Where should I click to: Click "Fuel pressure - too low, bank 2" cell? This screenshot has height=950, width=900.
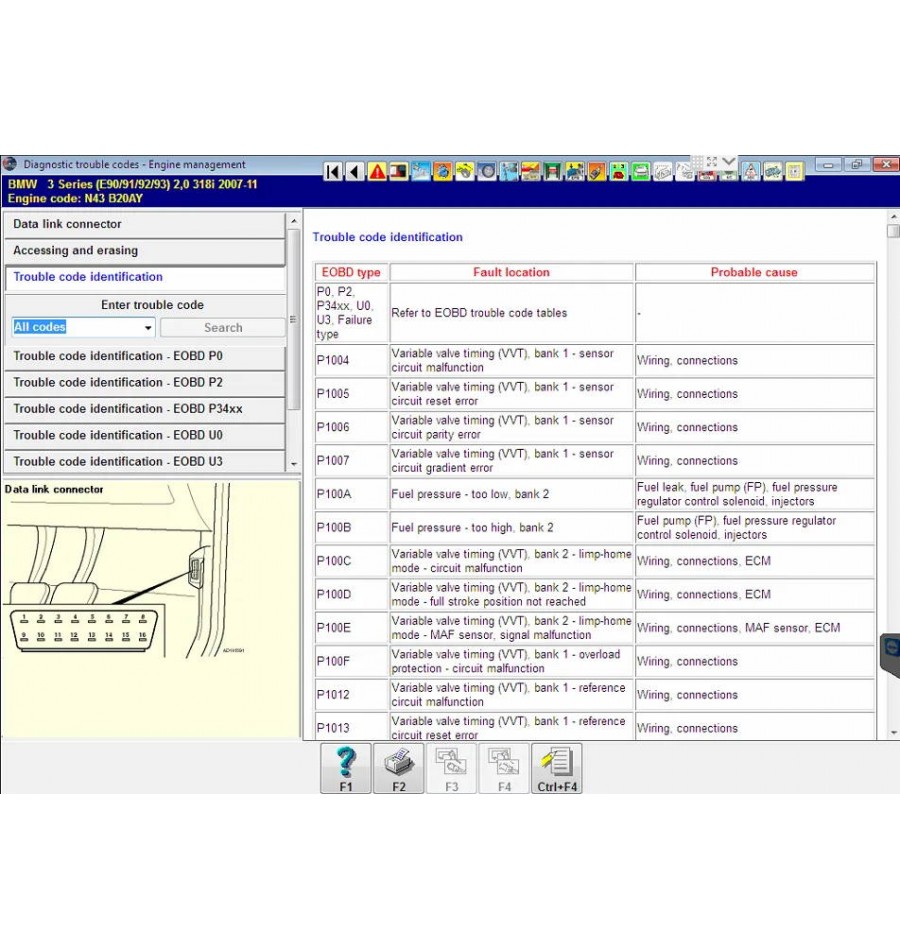(x=512, y=494)
